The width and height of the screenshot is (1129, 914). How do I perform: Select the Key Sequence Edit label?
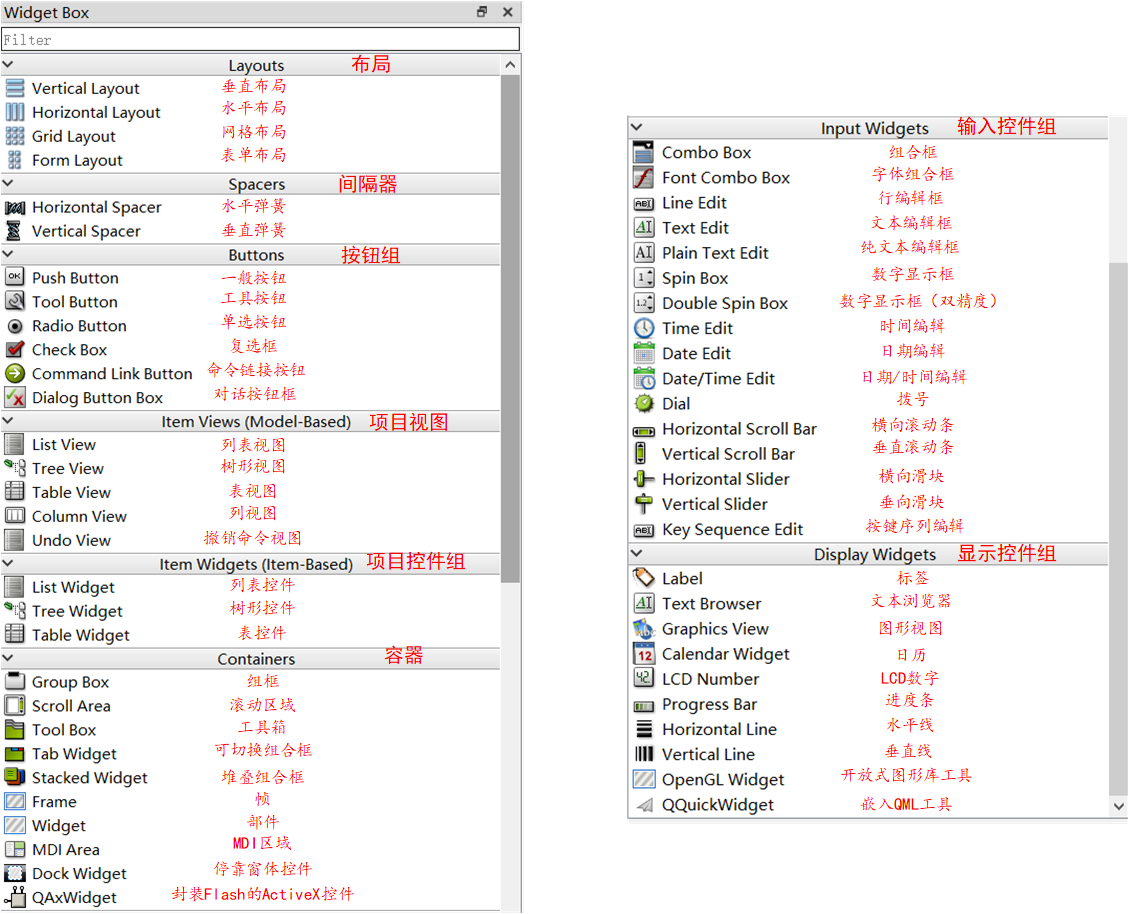(x=732, y=530)
